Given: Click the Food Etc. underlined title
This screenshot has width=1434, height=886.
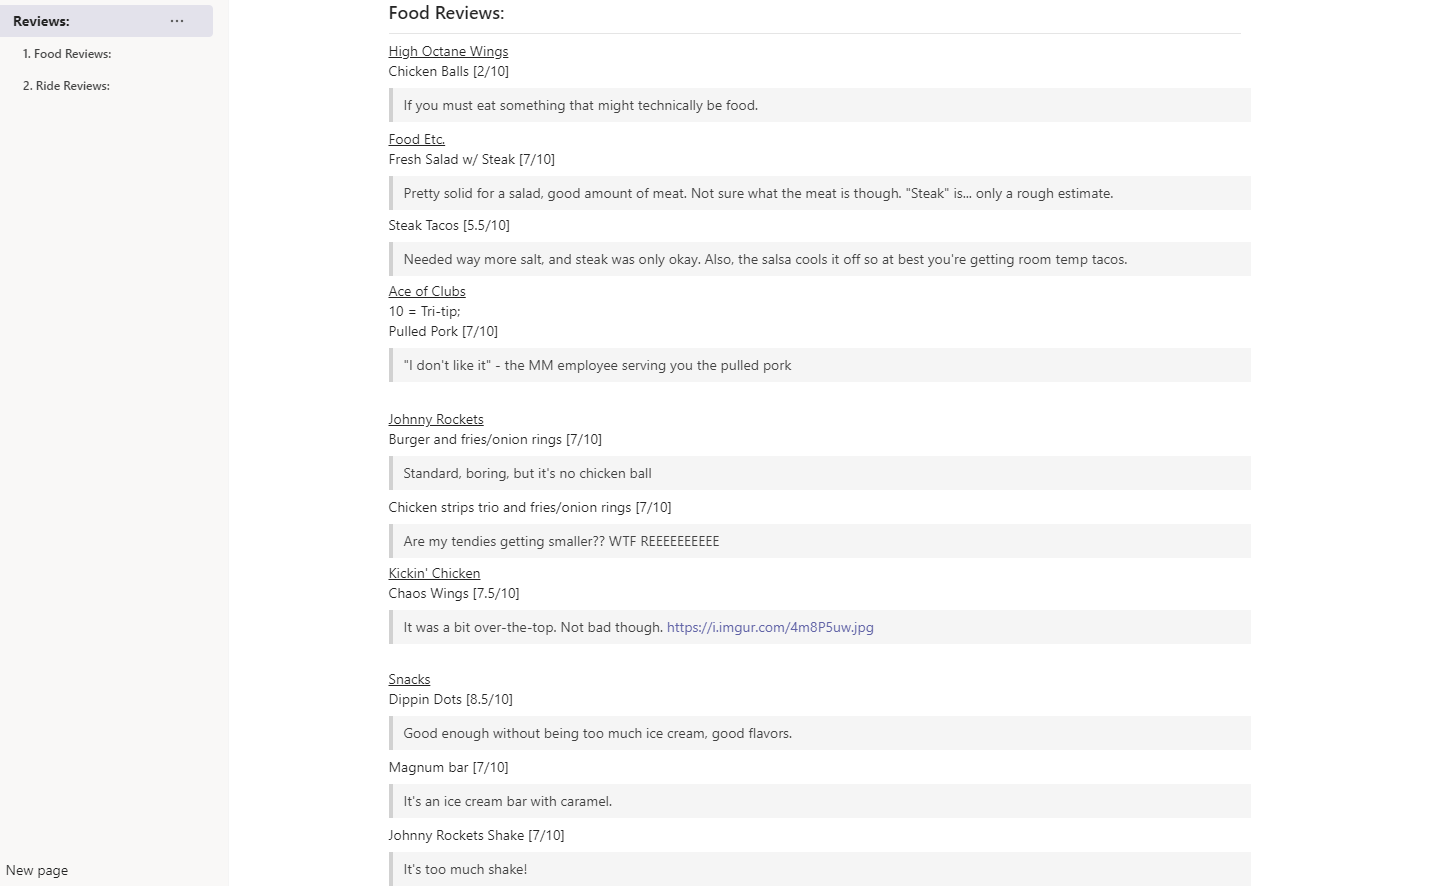Looking at the screenshot, I should tap(416, 140).
